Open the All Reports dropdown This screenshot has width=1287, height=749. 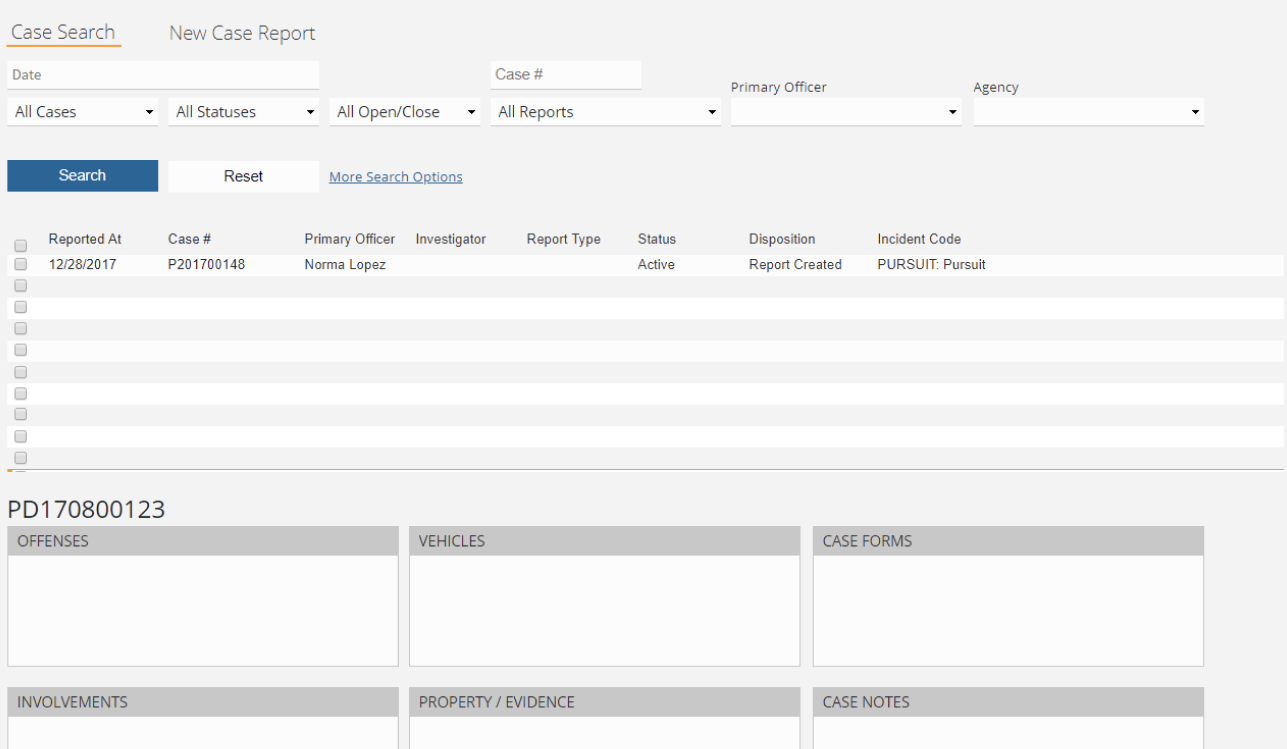(x=606, y=112)
